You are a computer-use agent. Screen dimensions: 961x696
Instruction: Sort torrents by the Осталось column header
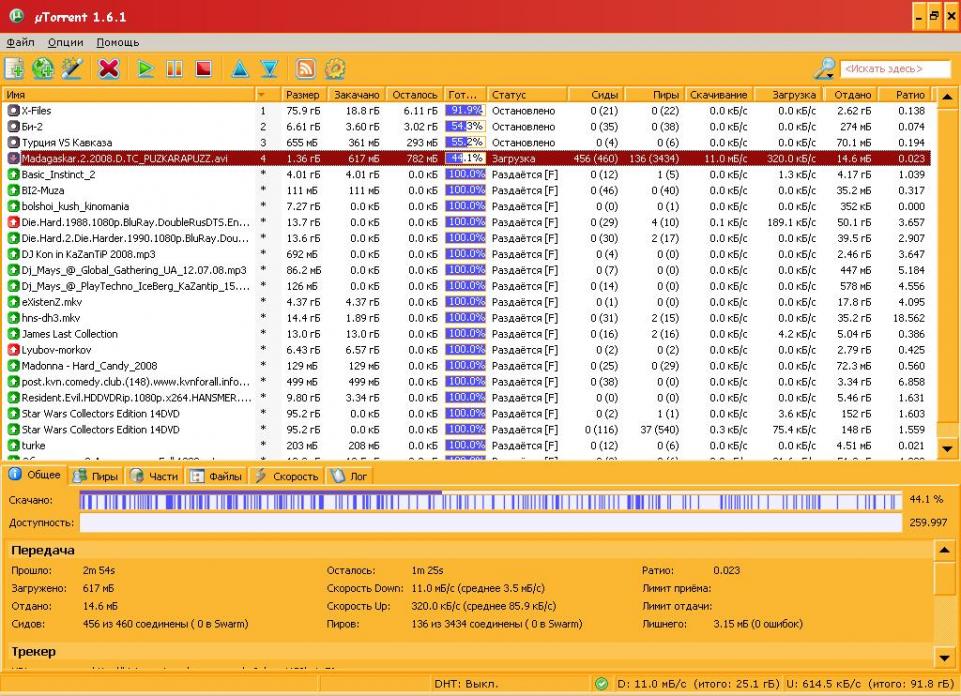[x=414, y=95]
